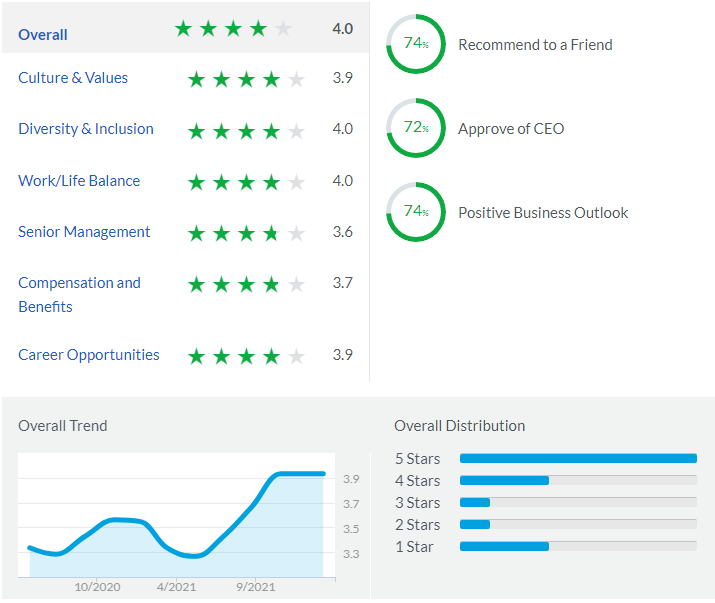This screenshot has width=715, height=603.
Task: Select Career Opportunities rating link
Action: point(89,355)
